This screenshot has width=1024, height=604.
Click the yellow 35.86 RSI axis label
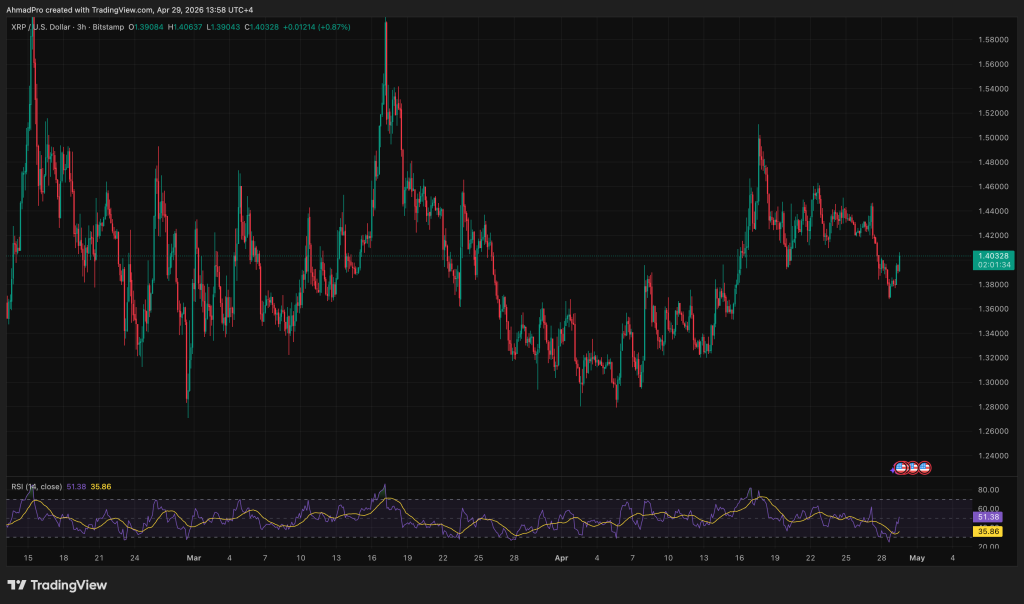coord(987,531)
